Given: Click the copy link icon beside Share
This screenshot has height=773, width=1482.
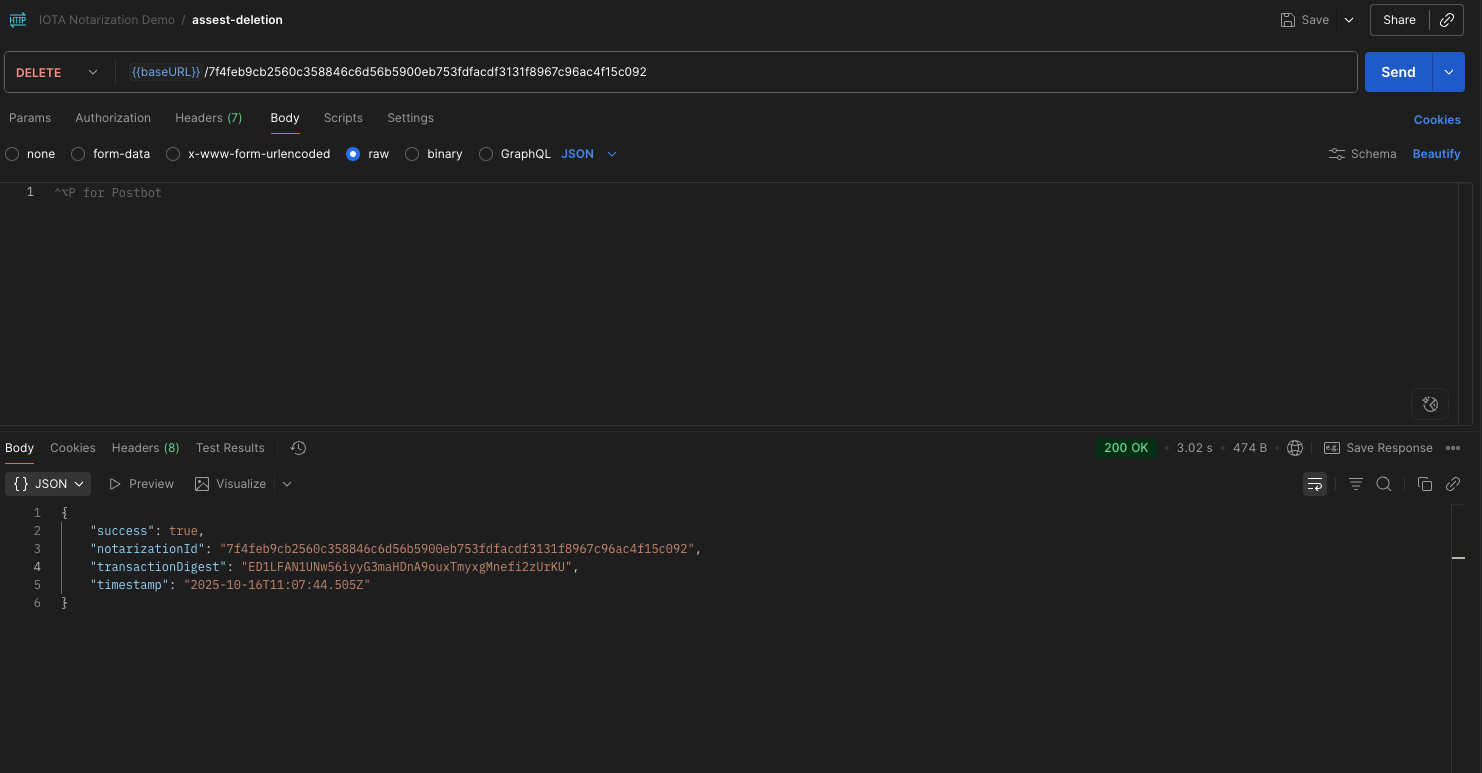Looking at the screenshot, I should point(1446,20).
